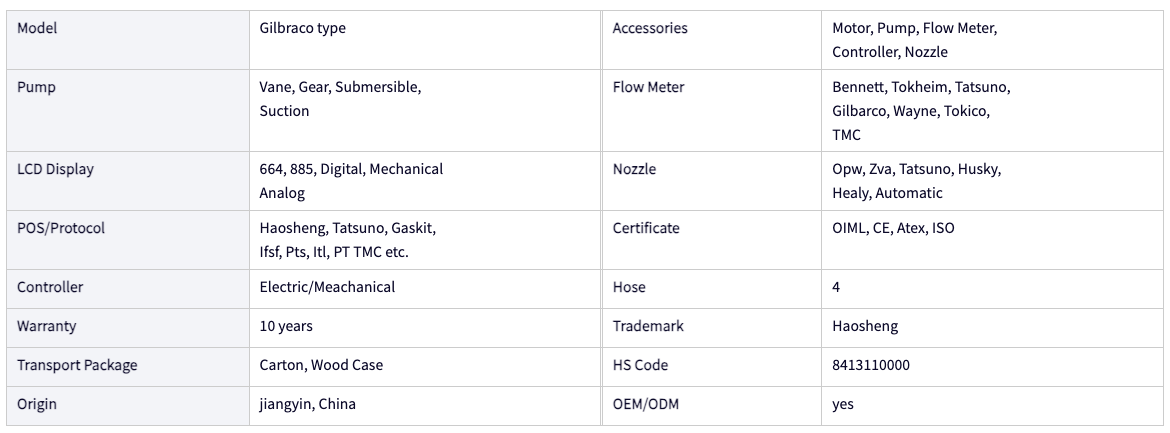Click the Model label cell
This screenshot has width=1170, height=433.
coord(128,40)
